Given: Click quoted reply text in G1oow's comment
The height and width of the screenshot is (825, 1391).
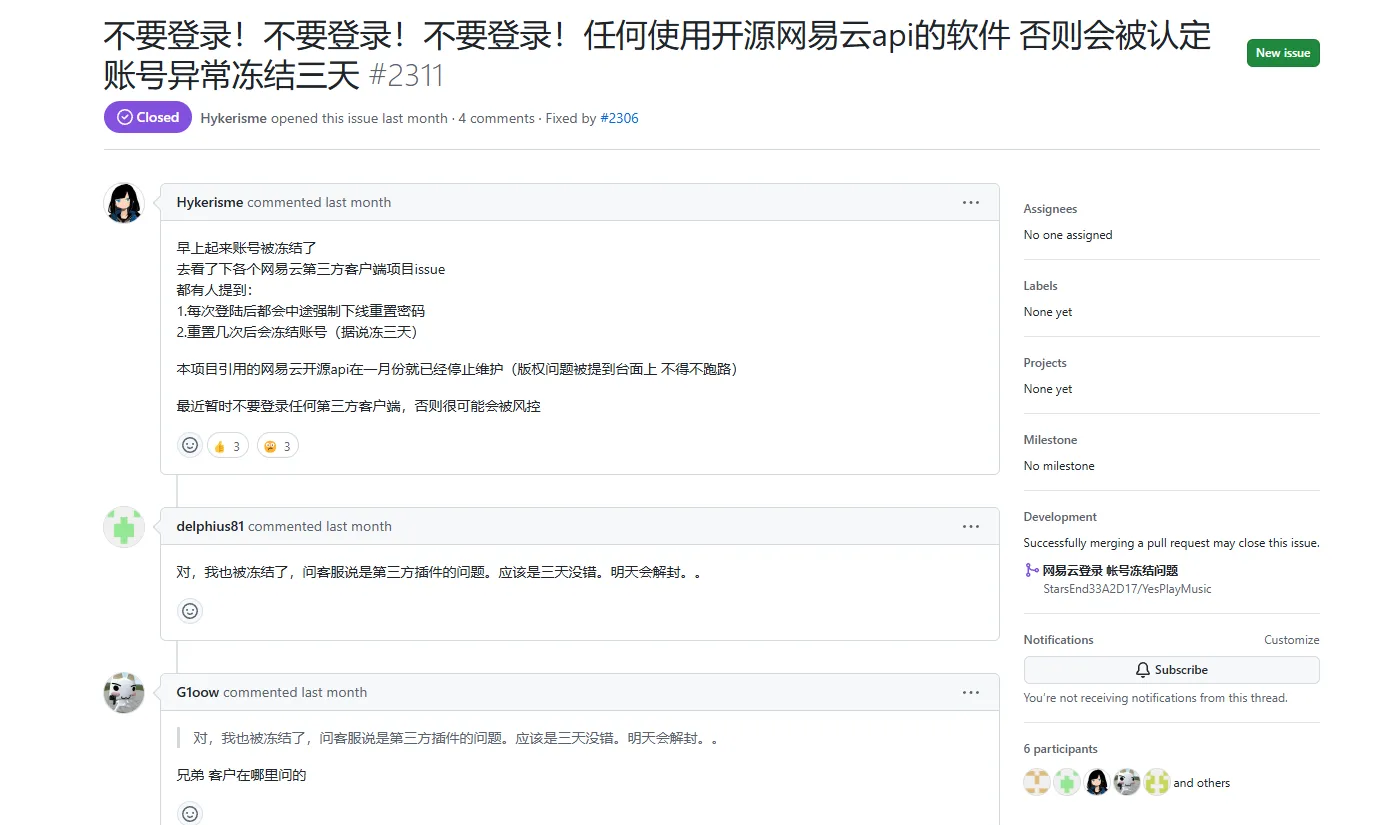Looking at the screenshot, I should 455,738.
